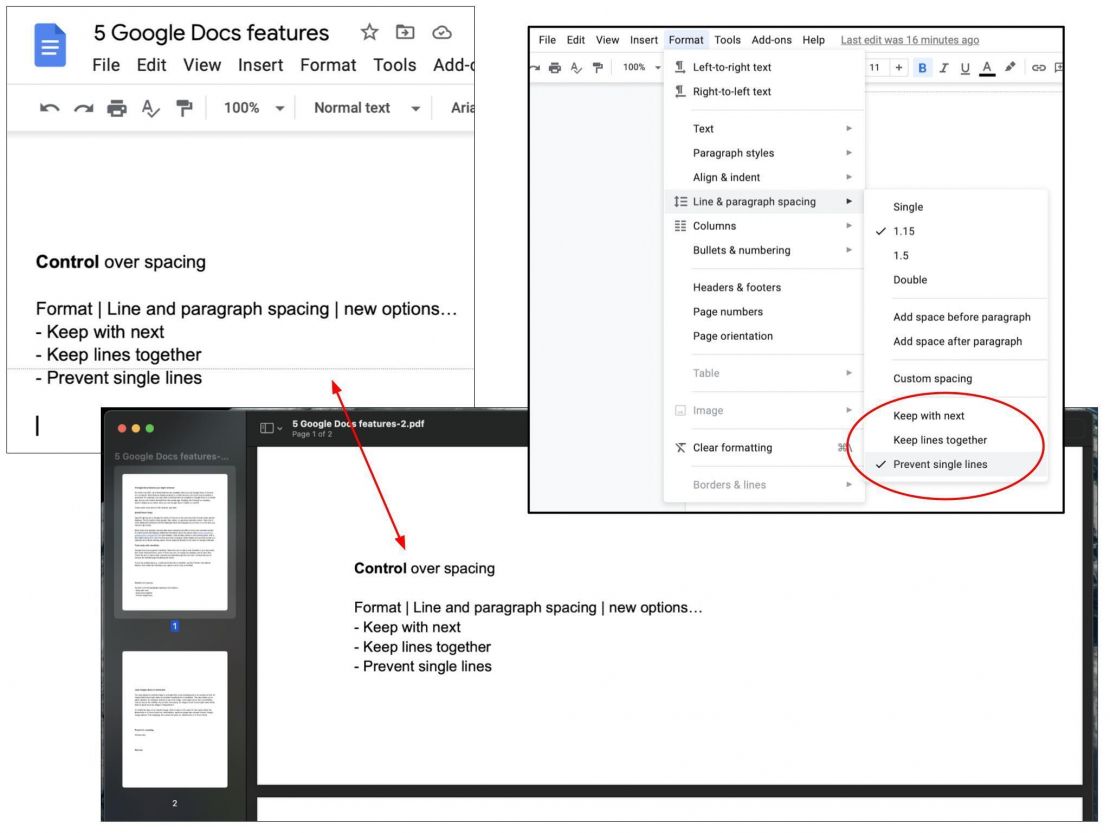Toggle underline formatting
The width and height of the screenshot is (1110, 833).
(963, 67)
